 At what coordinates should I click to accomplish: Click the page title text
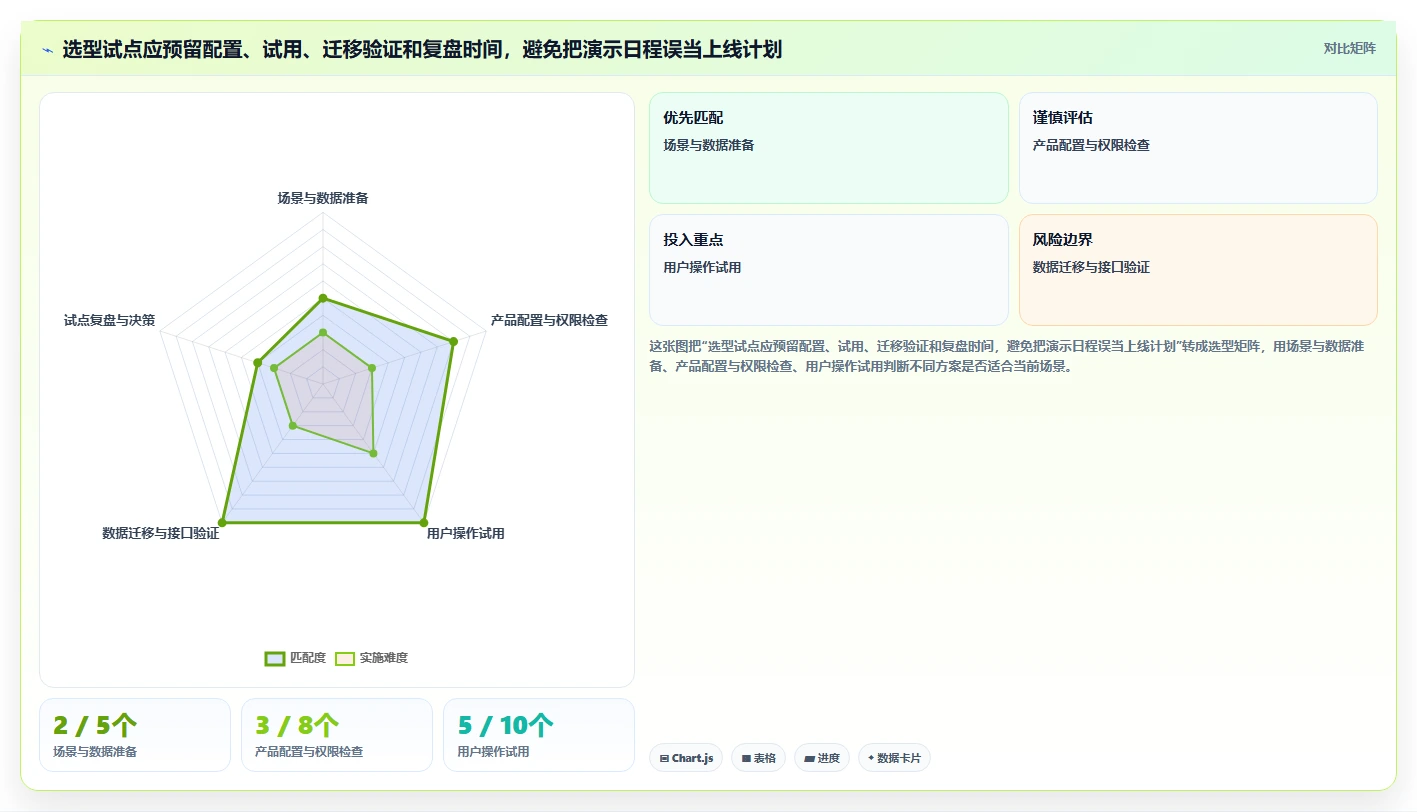(x=422, y=49)
